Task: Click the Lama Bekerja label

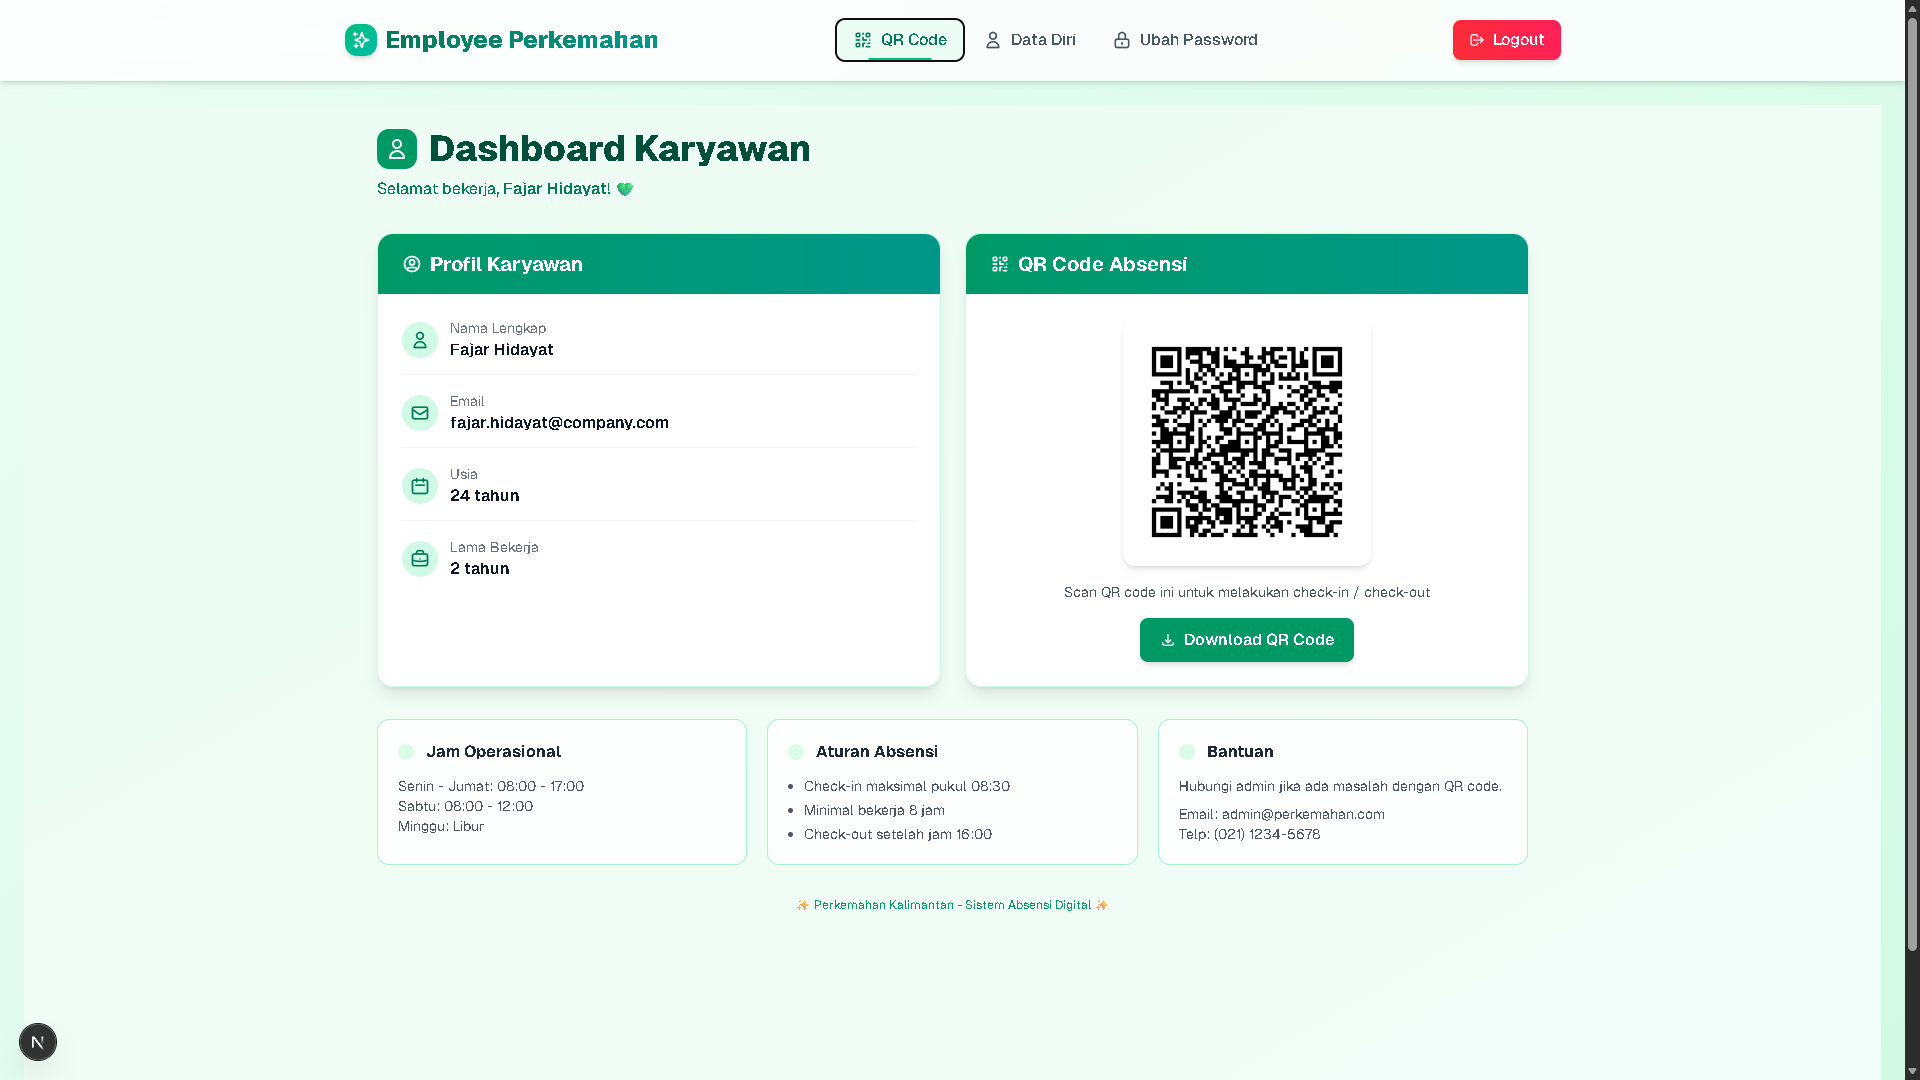Action: [494, 547]
